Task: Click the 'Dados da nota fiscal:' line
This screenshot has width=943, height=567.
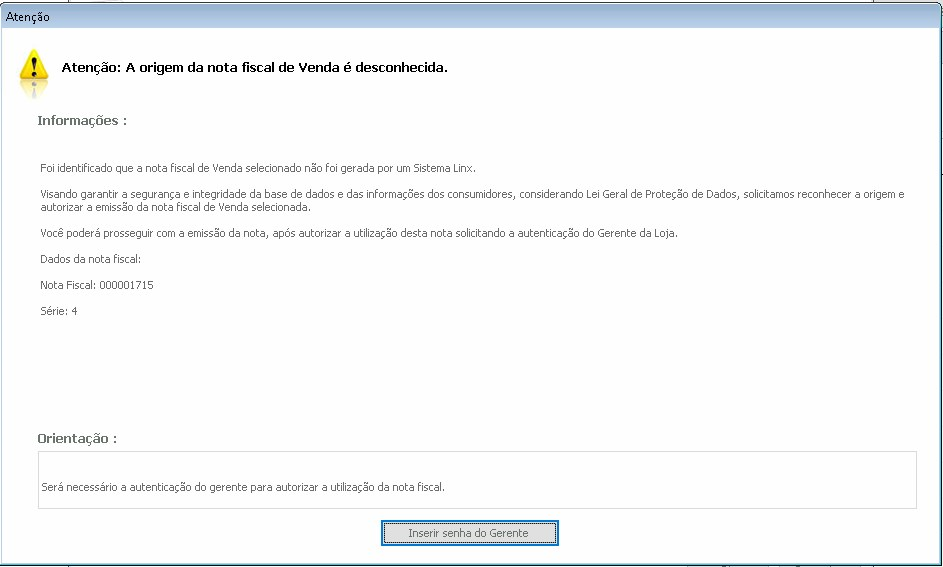Action: 90,259
